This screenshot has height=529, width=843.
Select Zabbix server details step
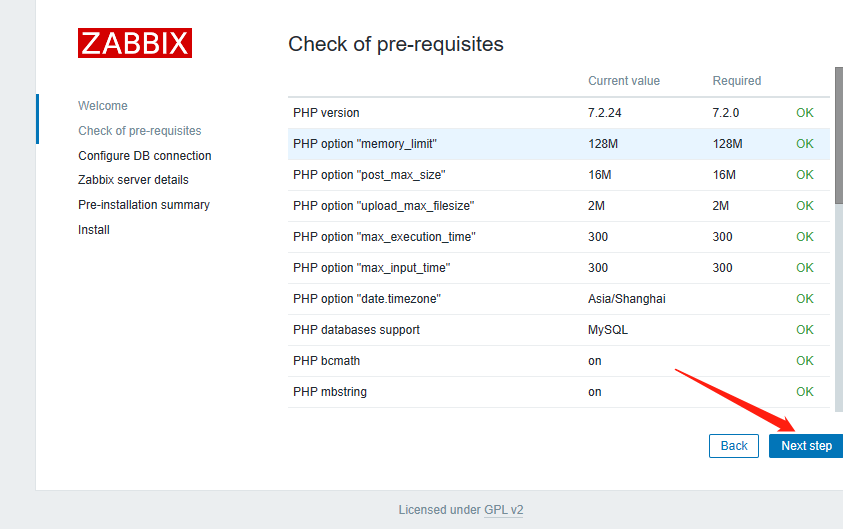pyautogui.click(x=133, y=180)
